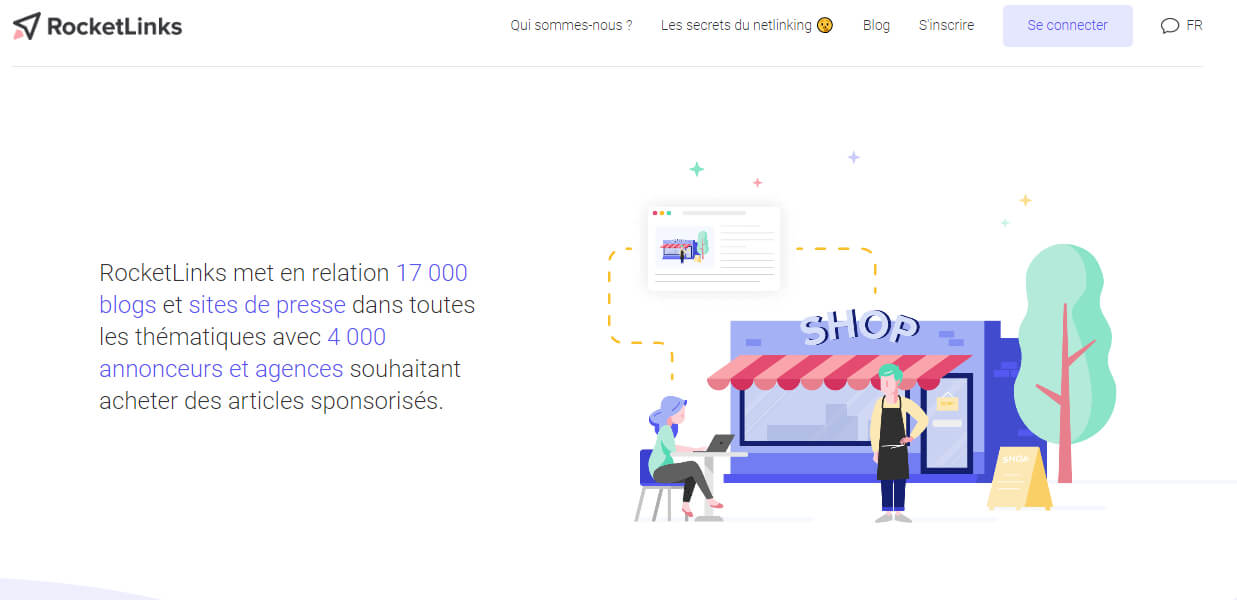Click 'S'inscrire' to register
1237x600 pixels.
[x=946, y=25]
